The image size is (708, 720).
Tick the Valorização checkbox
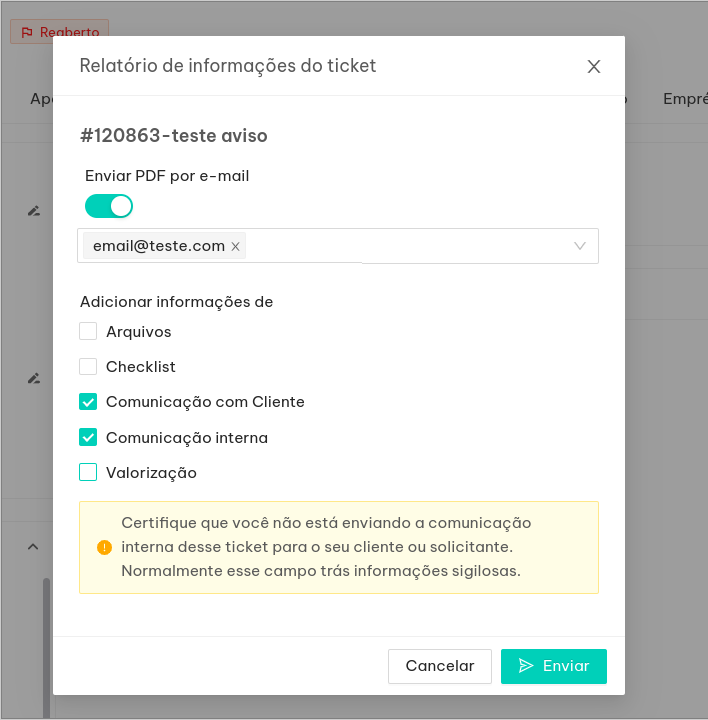88,472
